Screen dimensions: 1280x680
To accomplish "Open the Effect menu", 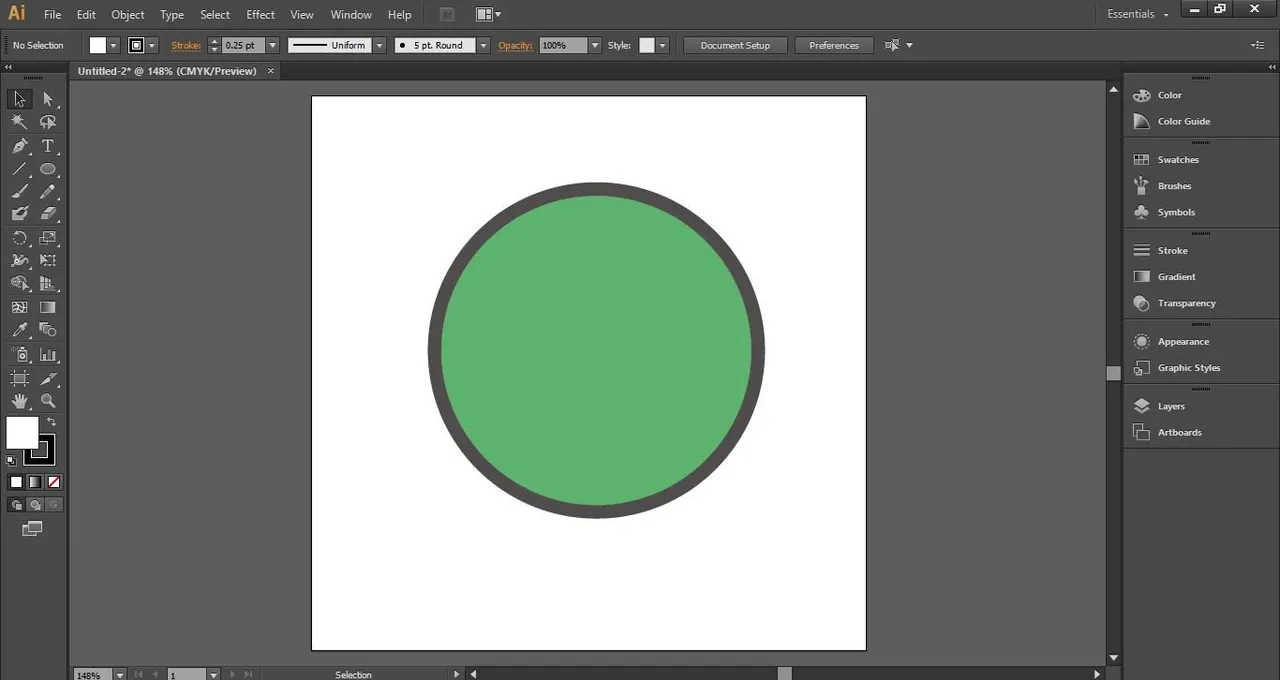I will 260,15.
